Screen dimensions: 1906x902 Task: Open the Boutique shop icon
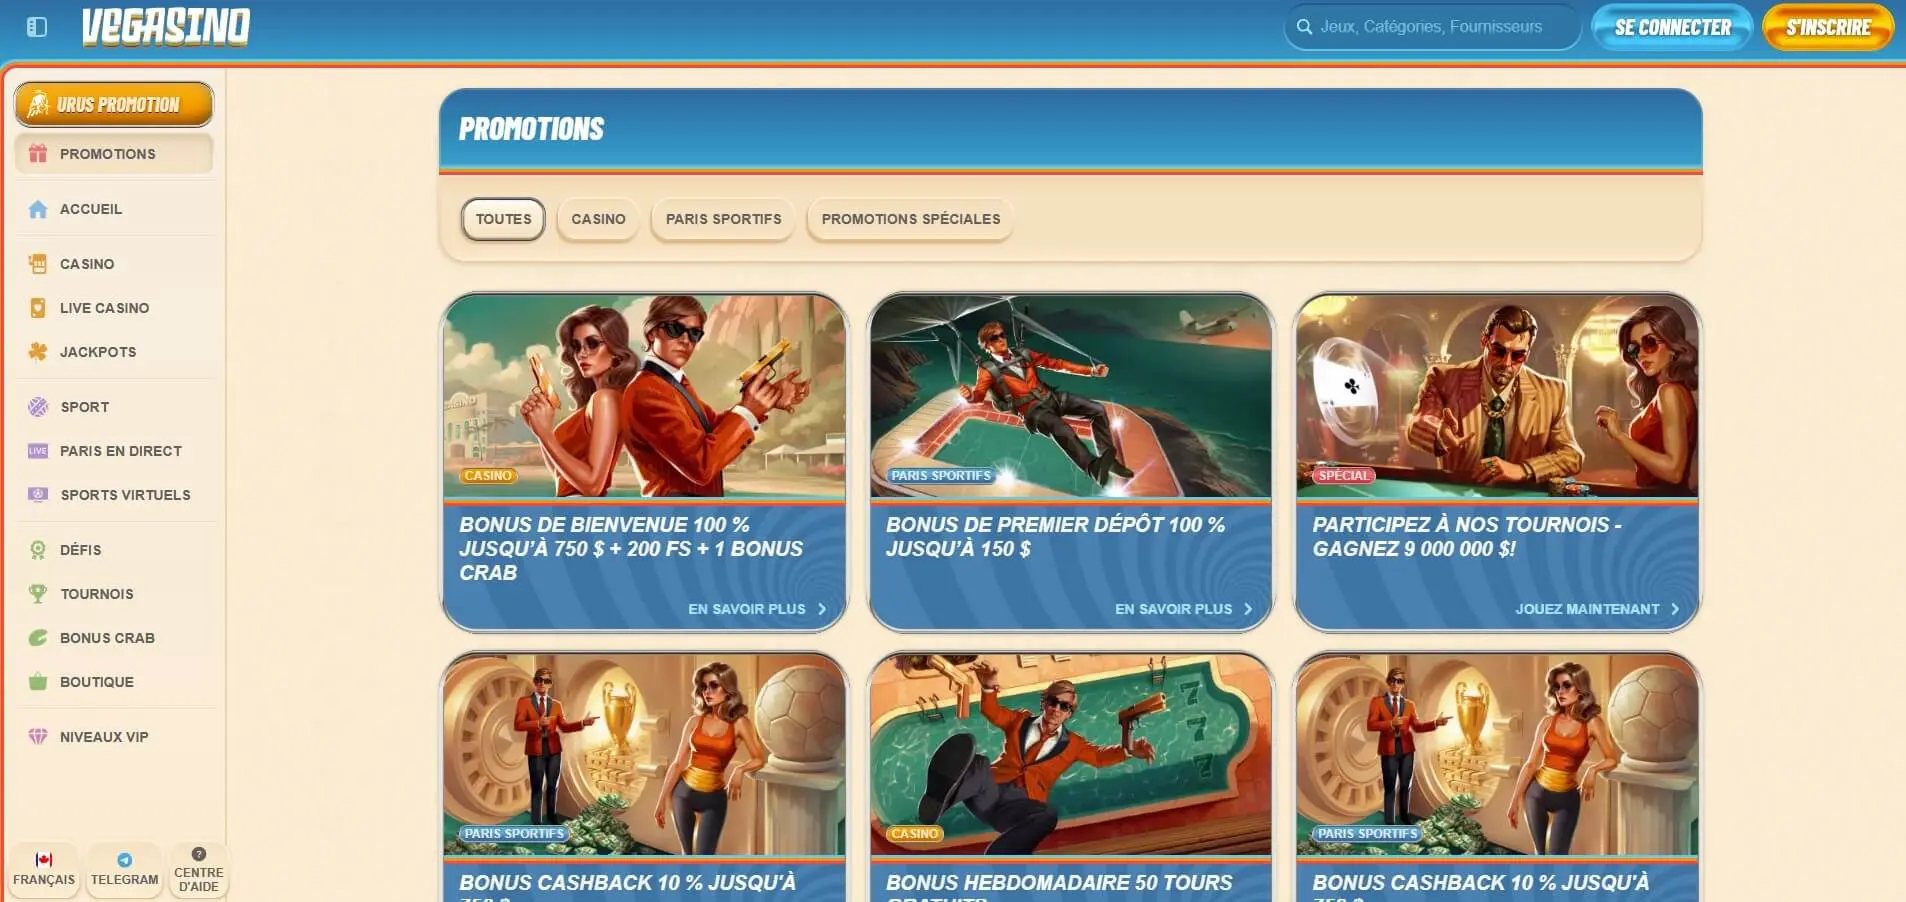tap(38, 682)
